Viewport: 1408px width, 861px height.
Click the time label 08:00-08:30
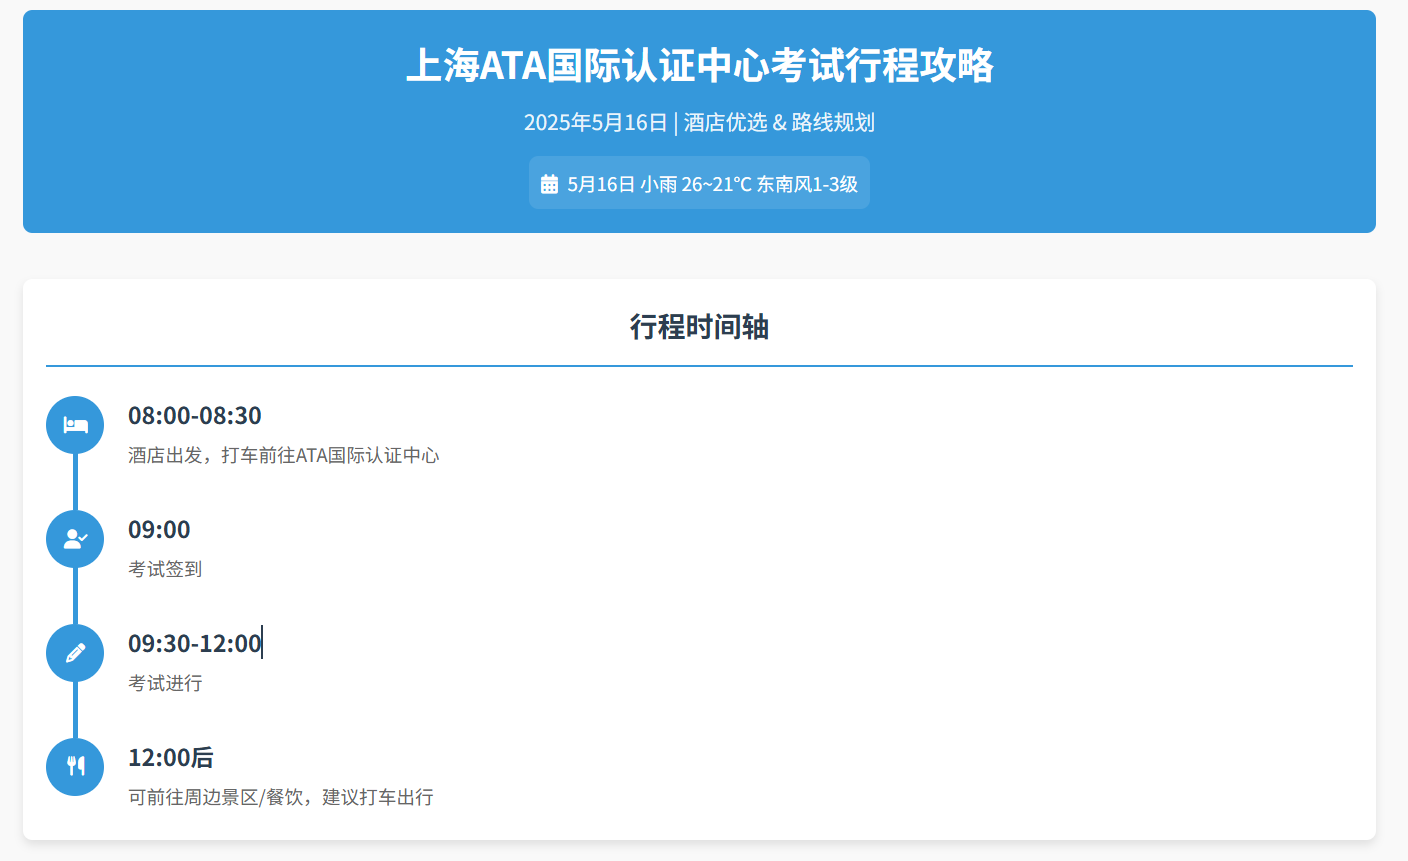[x=195, y=415]
